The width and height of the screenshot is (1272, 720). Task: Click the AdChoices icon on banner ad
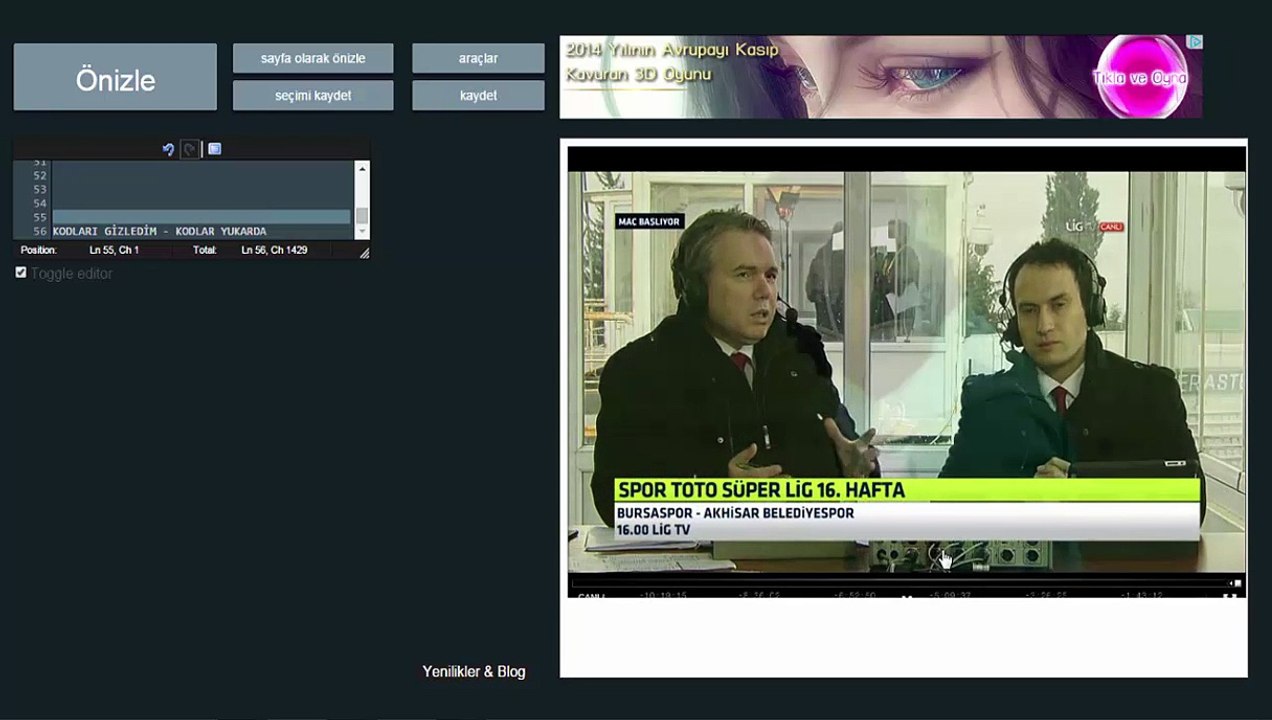click(x=1195, y=42)
